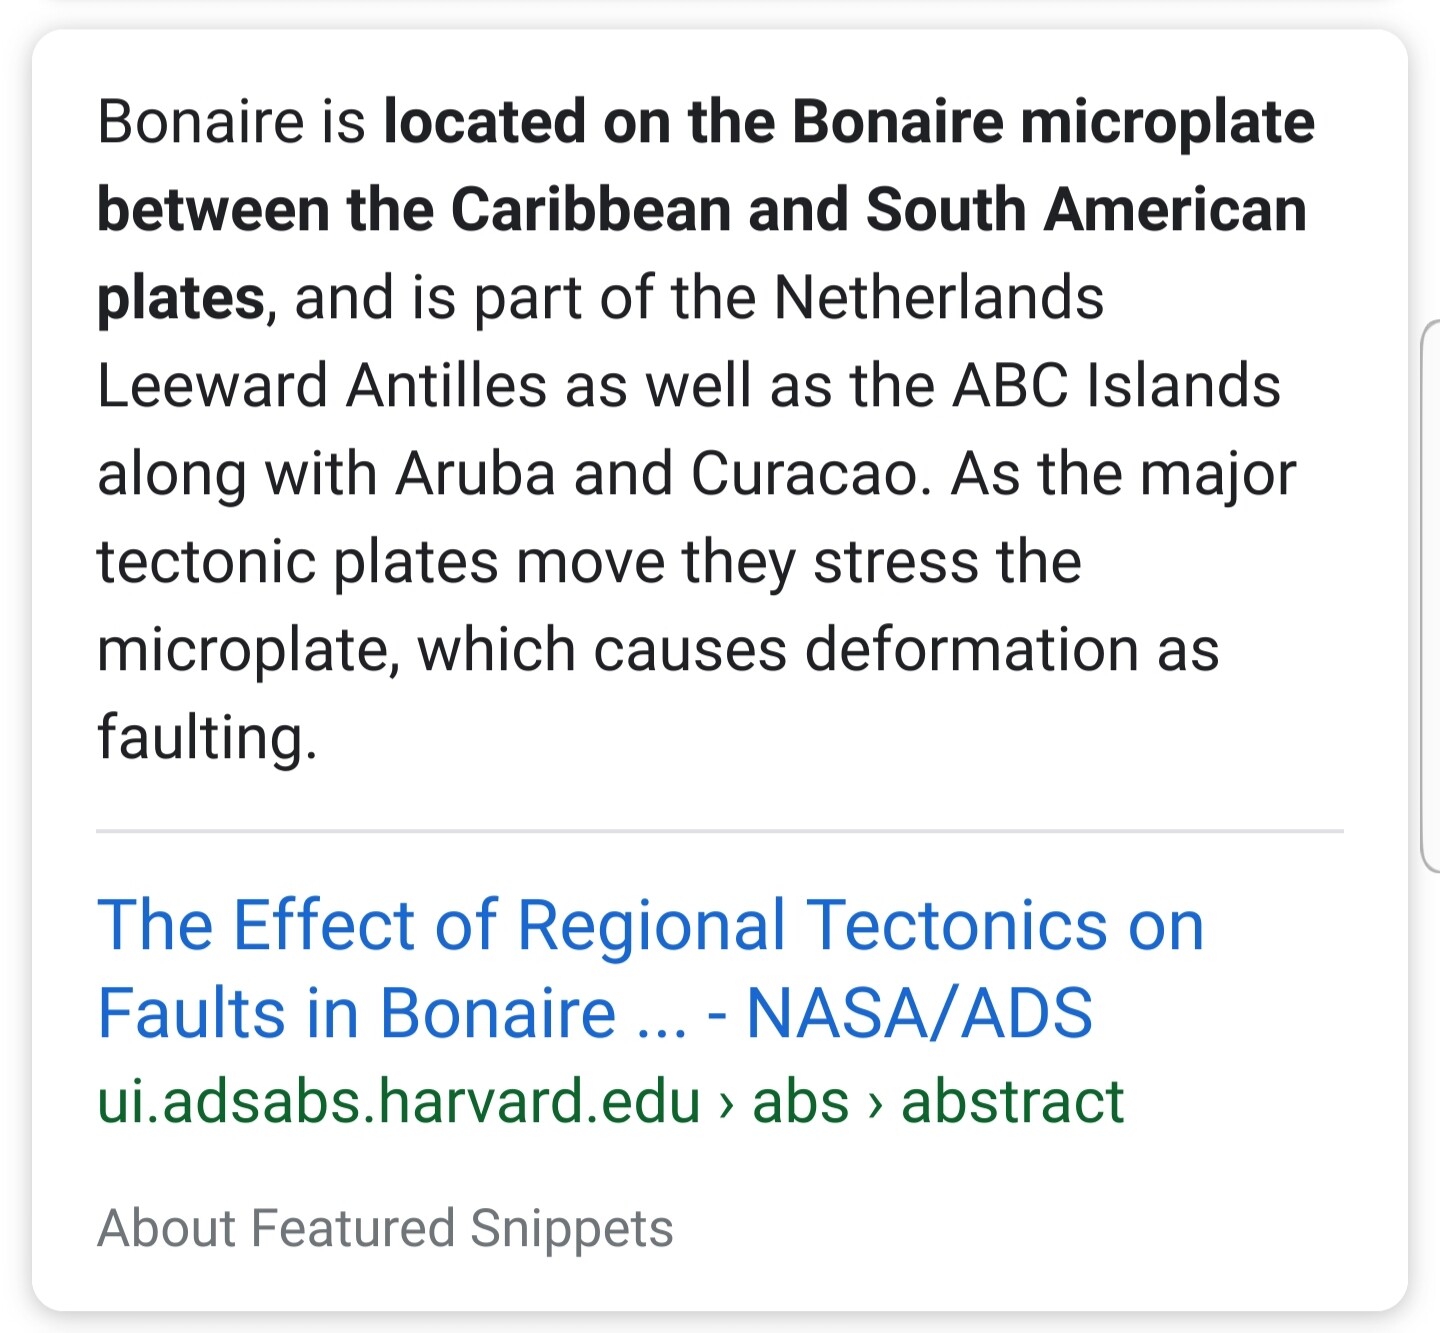Click "Leeward Antilles" in the snippet text
The width and height of the screenshot is (1440, 1333).
pyautogui.click(x=321, y=386)
